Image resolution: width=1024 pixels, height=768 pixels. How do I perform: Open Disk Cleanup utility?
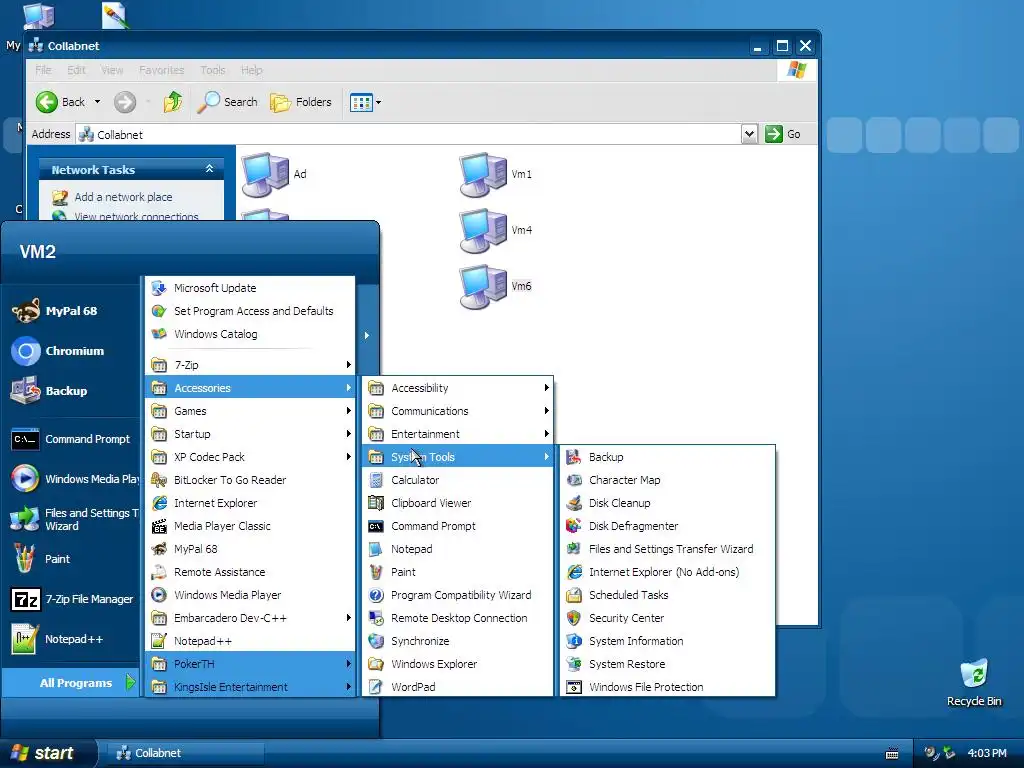click(667, 503)
